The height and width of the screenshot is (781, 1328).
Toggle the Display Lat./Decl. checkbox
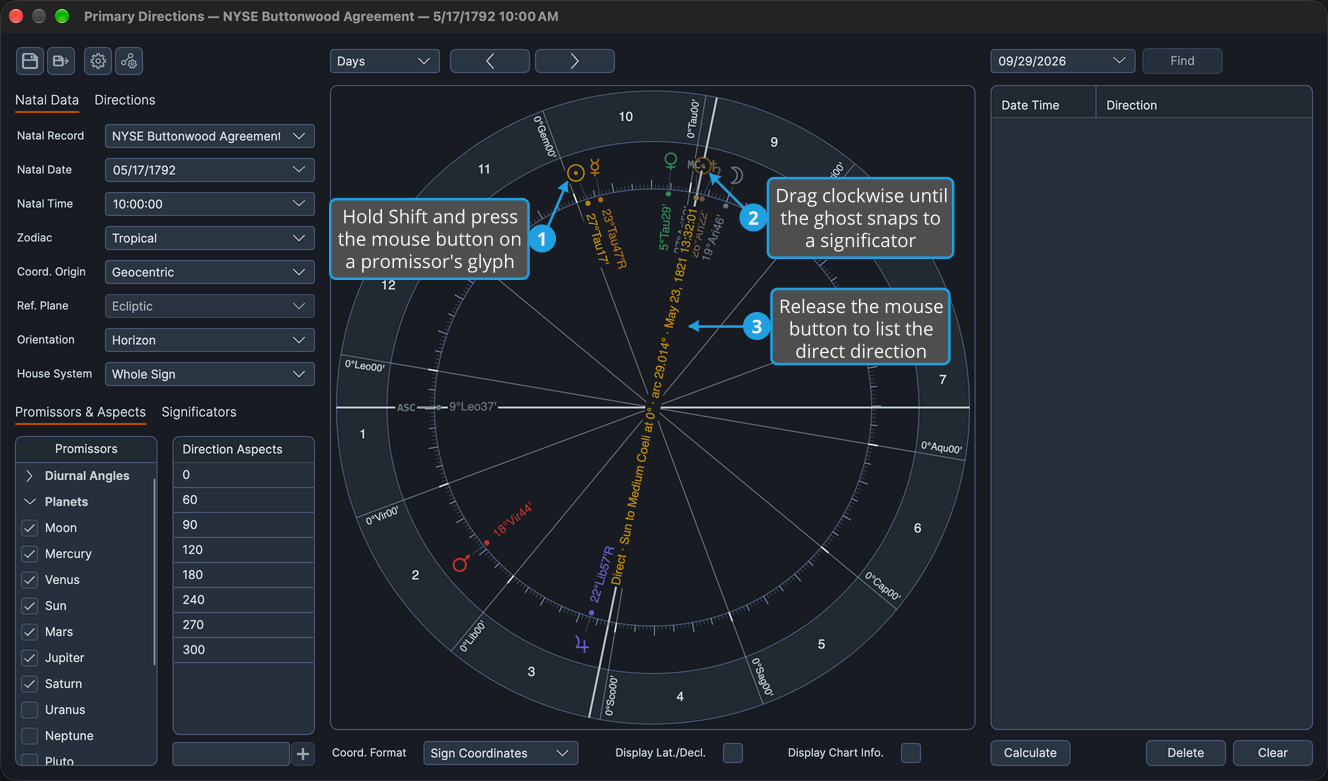pos(733,753)
